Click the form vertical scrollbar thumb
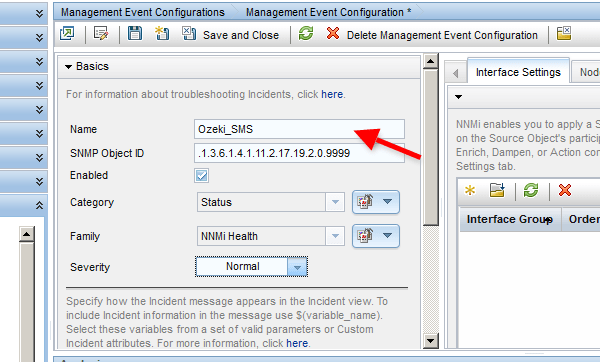 point(431,147)
